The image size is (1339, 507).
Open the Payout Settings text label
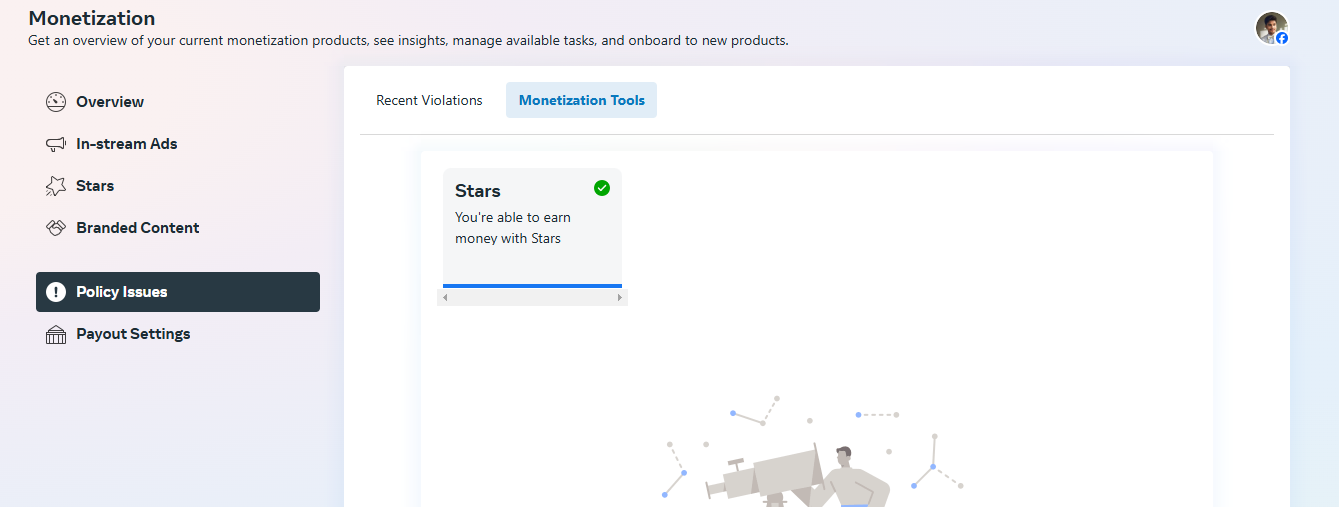point(133,334)
